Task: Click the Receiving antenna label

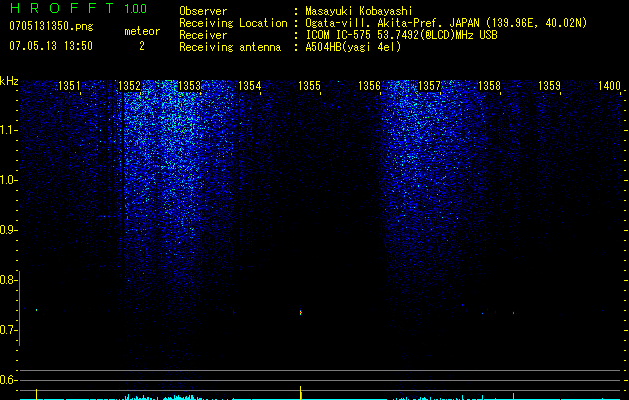Action: click(230, 47)
